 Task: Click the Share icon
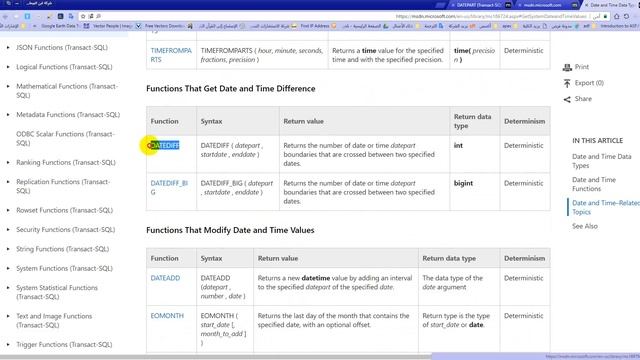567,99
